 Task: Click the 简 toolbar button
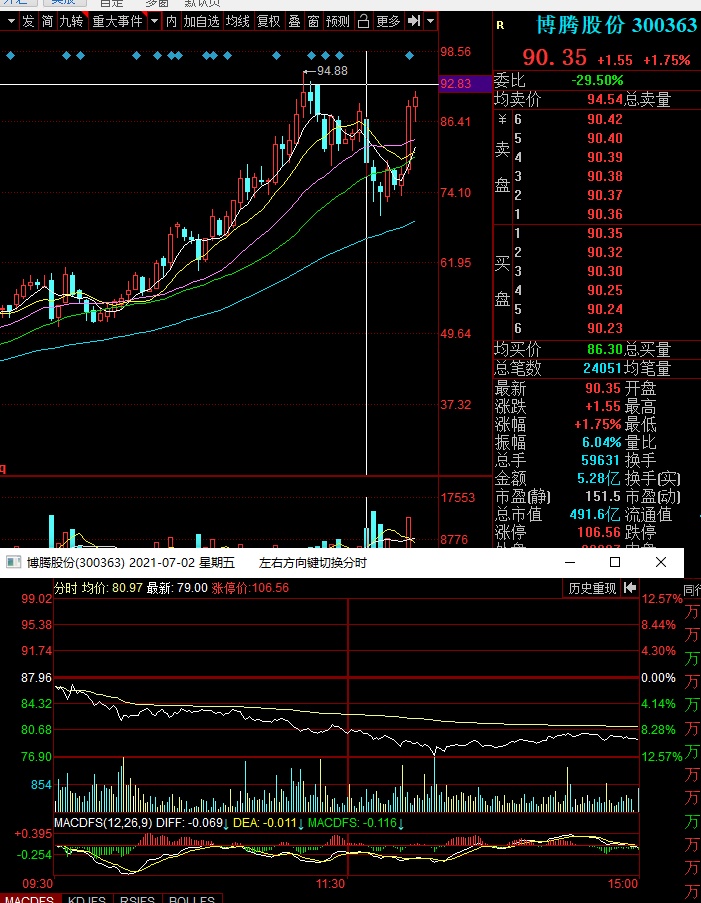pyautogui.click(x=47, y=21)
